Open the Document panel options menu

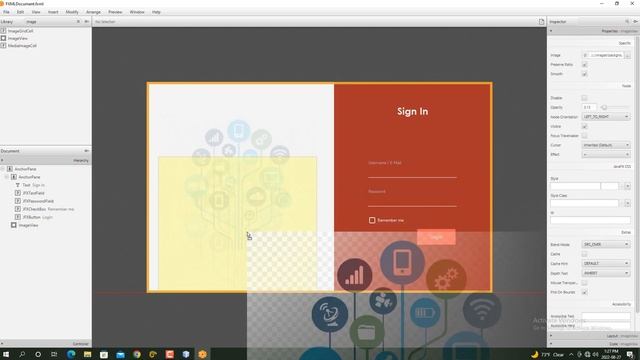pyautogui.click(x=87, y=151)
